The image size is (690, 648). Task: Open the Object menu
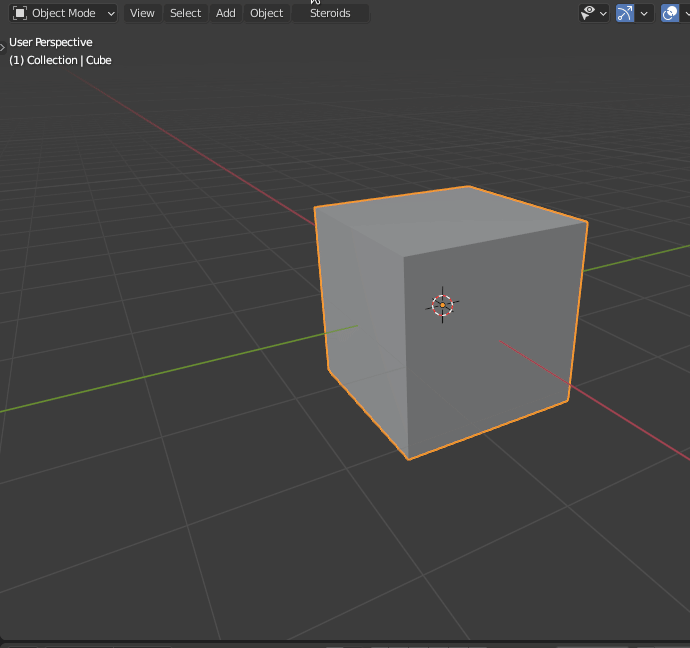click(x=266, y=13)
